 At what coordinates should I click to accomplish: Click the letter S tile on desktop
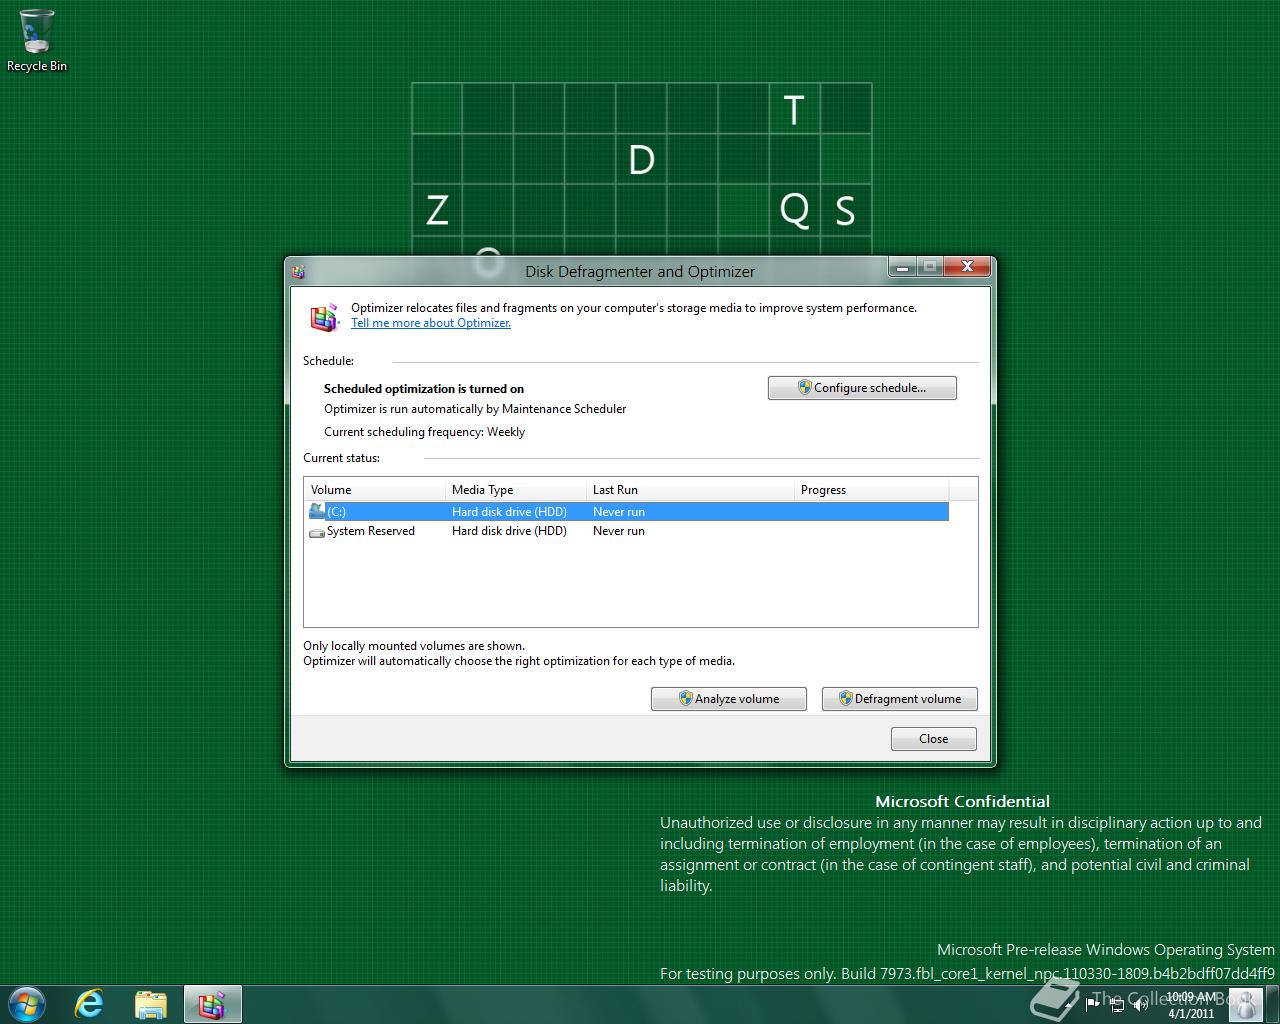(845, 211)
